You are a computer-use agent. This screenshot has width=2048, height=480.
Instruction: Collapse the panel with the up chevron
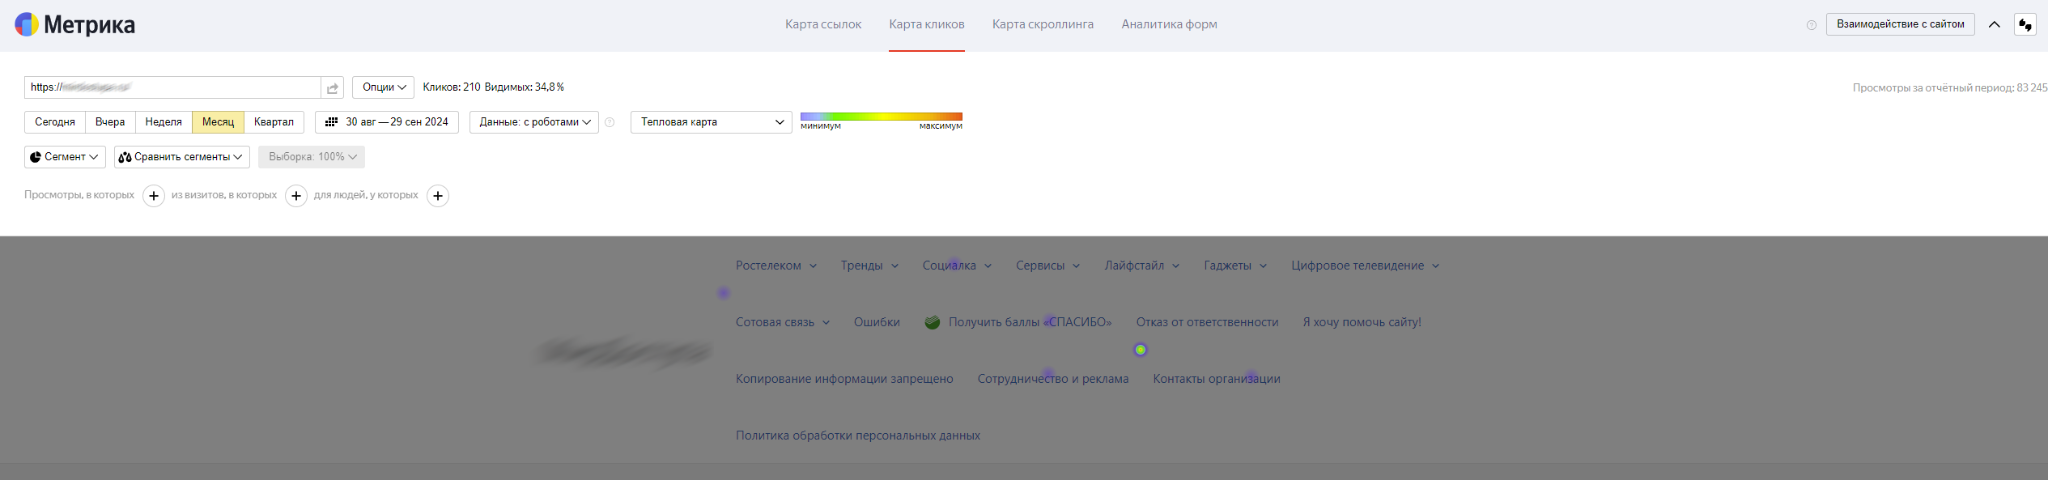pyautogui.click(x=1994, y=25)
